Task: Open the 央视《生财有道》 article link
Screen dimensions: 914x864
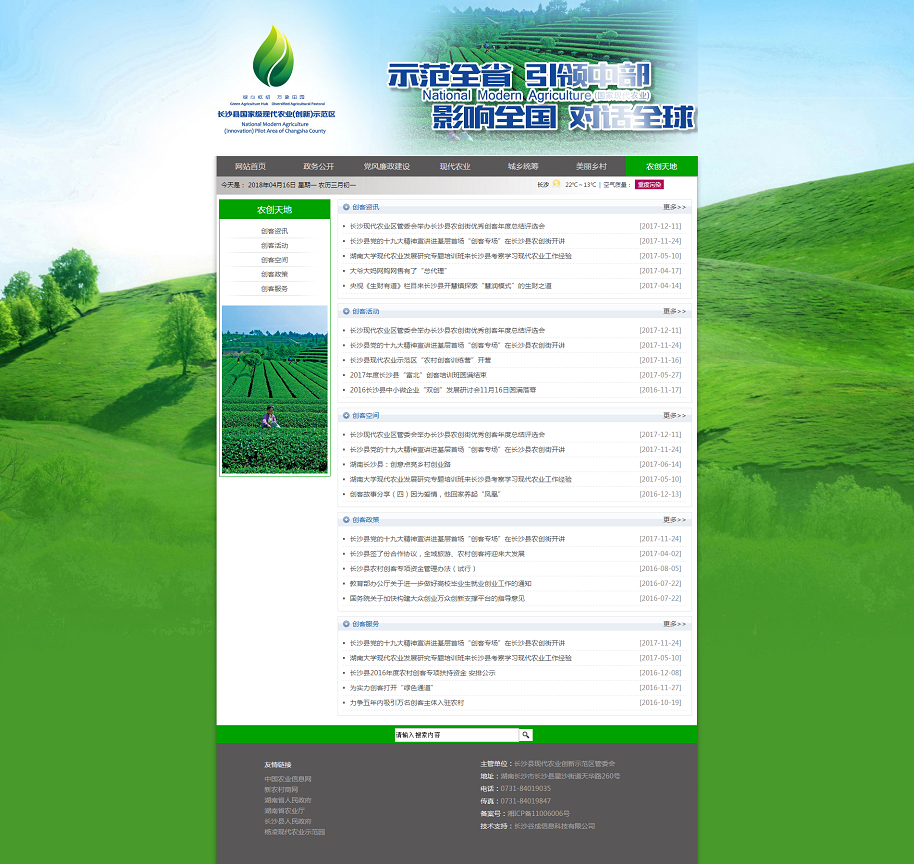Action: point(451,286)
